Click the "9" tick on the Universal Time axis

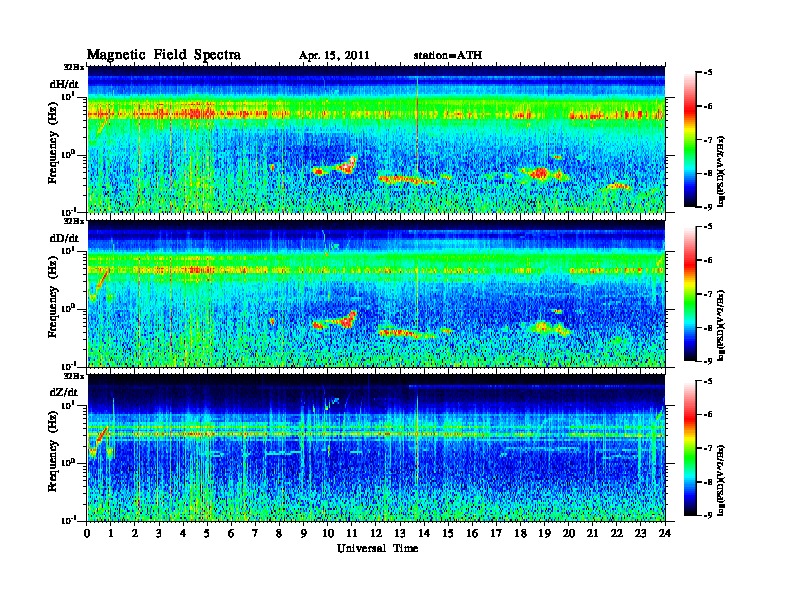[304, 534]
